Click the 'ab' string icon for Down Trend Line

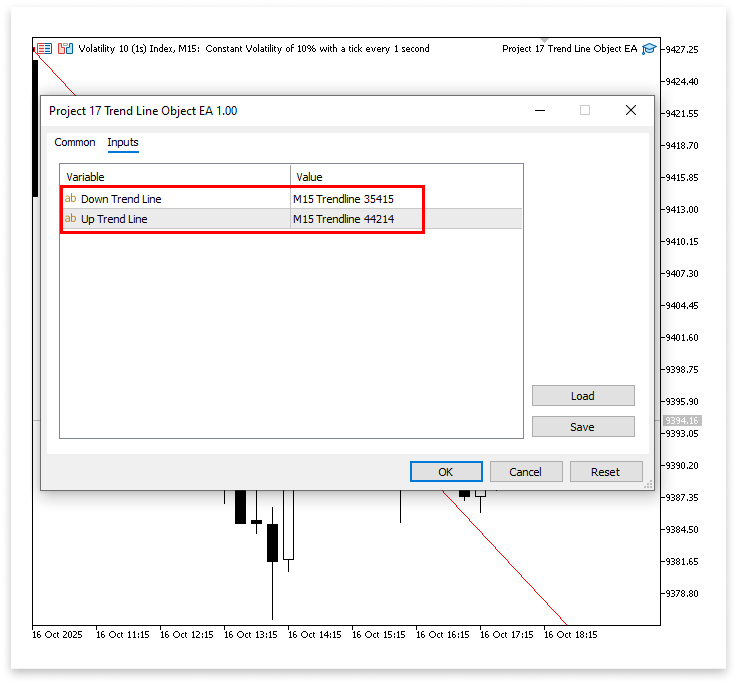[x=71, y=198]
